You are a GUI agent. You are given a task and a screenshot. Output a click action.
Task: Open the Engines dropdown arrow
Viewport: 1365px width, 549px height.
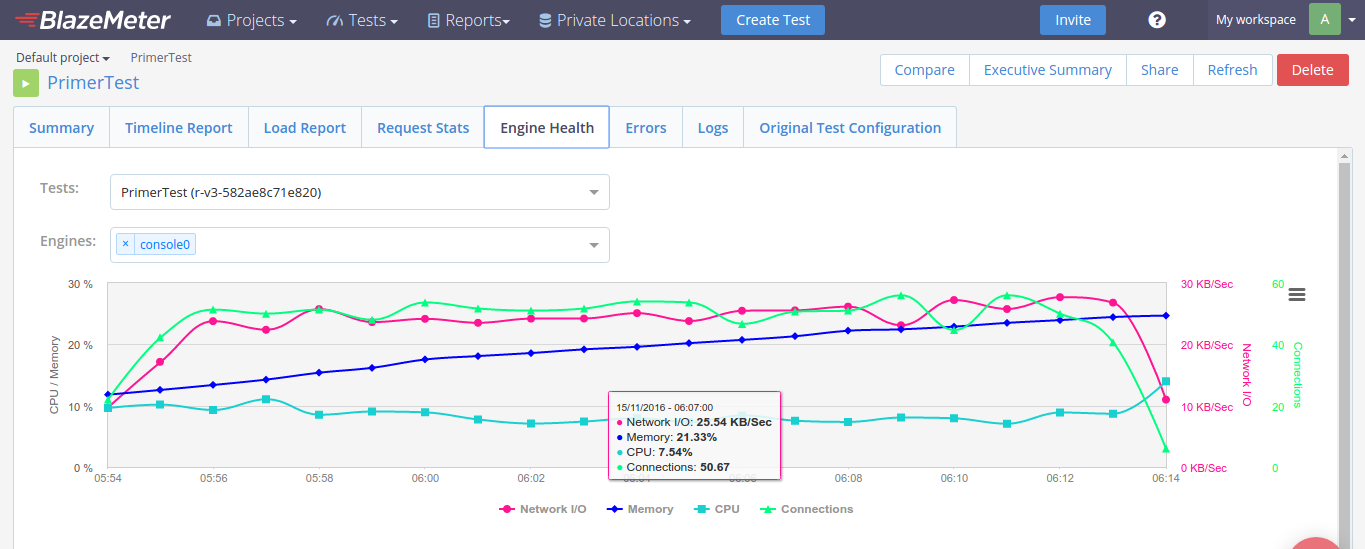tap(593, 245)
